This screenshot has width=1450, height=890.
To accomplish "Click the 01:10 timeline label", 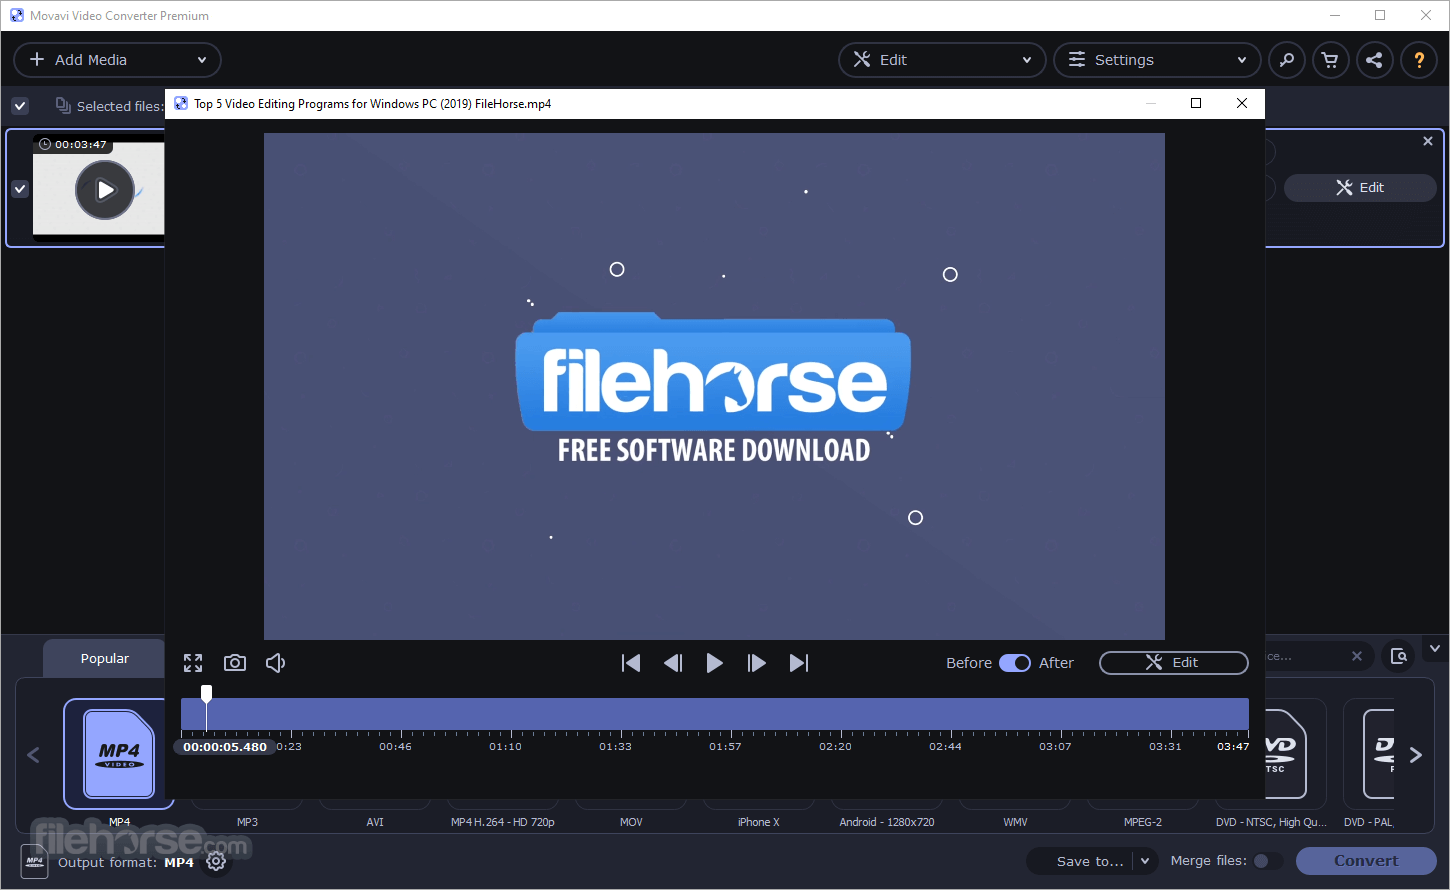I will [x=505, y=747].
